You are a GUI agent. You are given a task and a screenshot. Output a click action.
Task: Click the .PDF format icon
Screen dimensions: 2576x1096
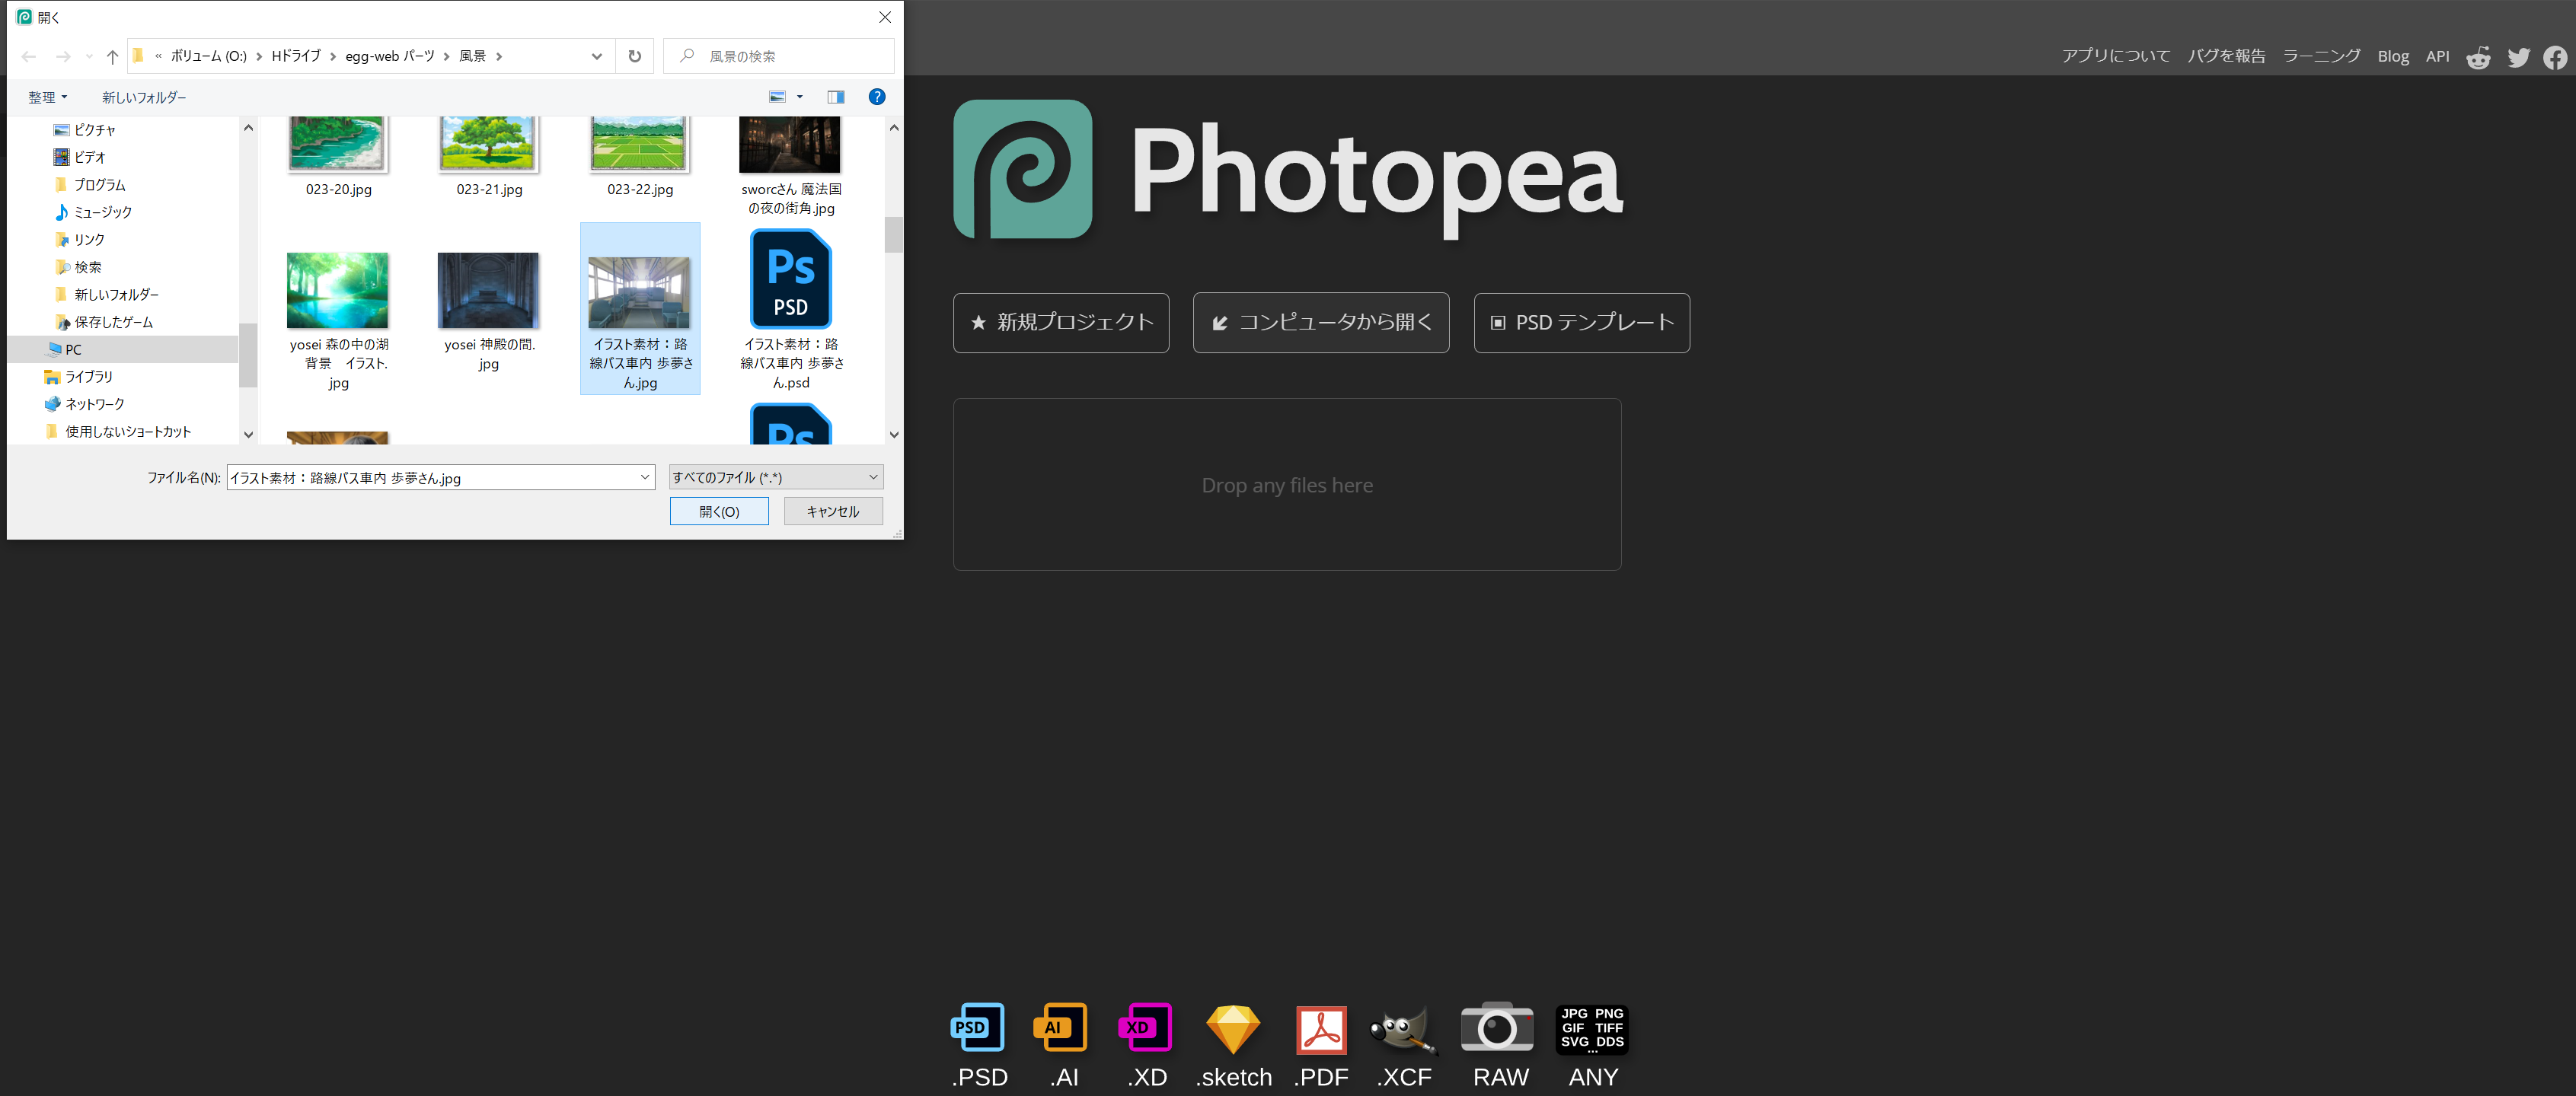[x=1321, y=1030]
